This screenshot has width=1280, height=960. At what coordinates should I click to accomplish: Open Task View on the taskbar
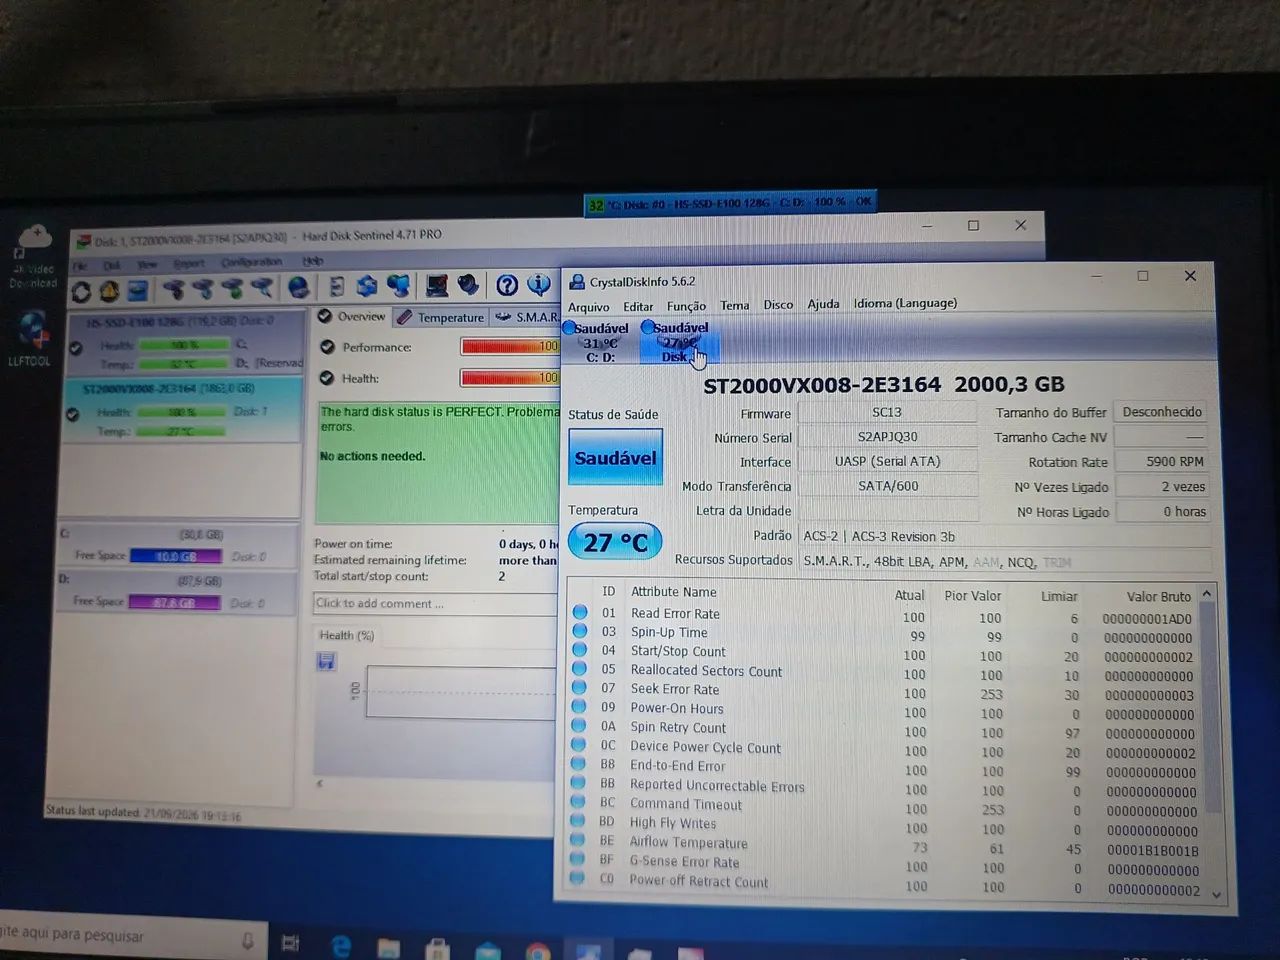291,942
